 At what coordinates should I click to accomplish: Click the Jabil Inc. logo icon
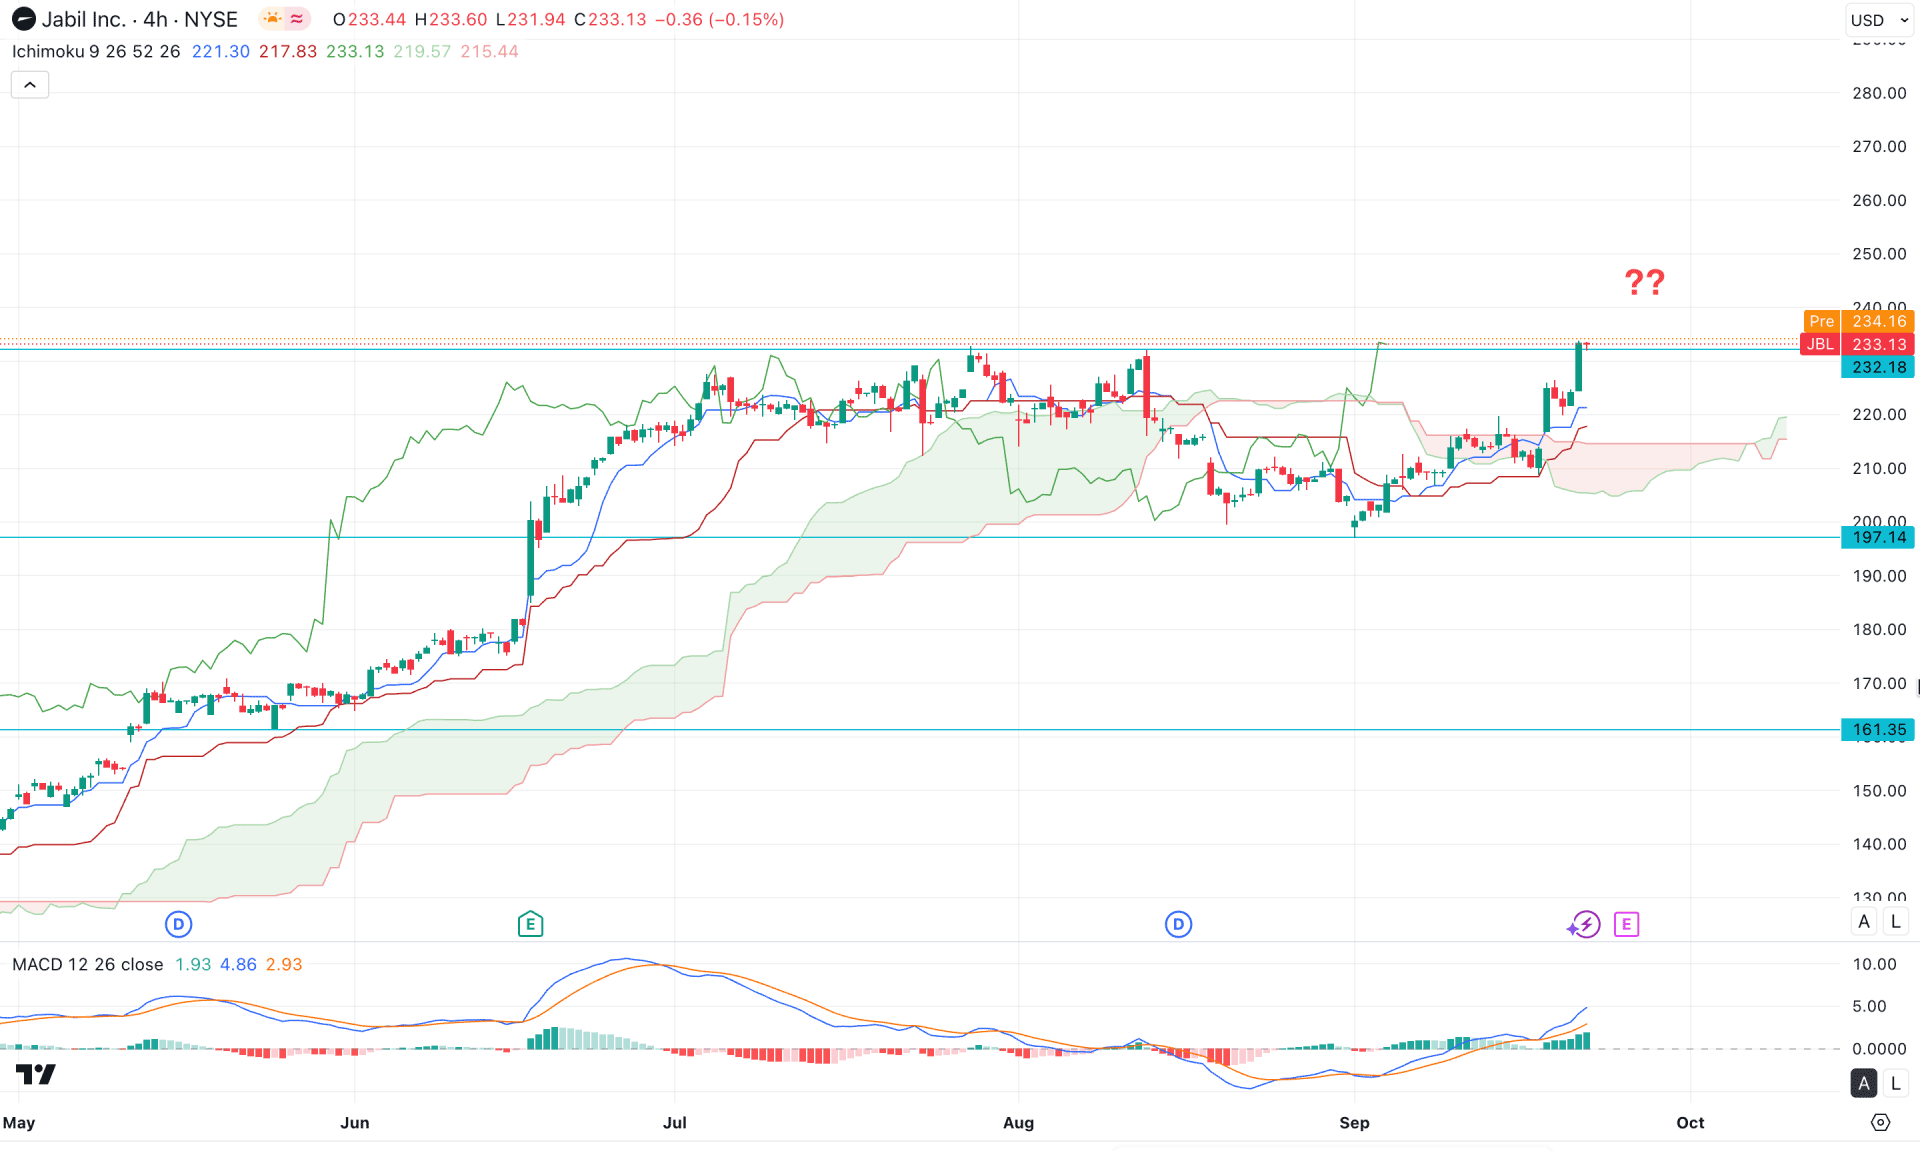pos(23,19)
